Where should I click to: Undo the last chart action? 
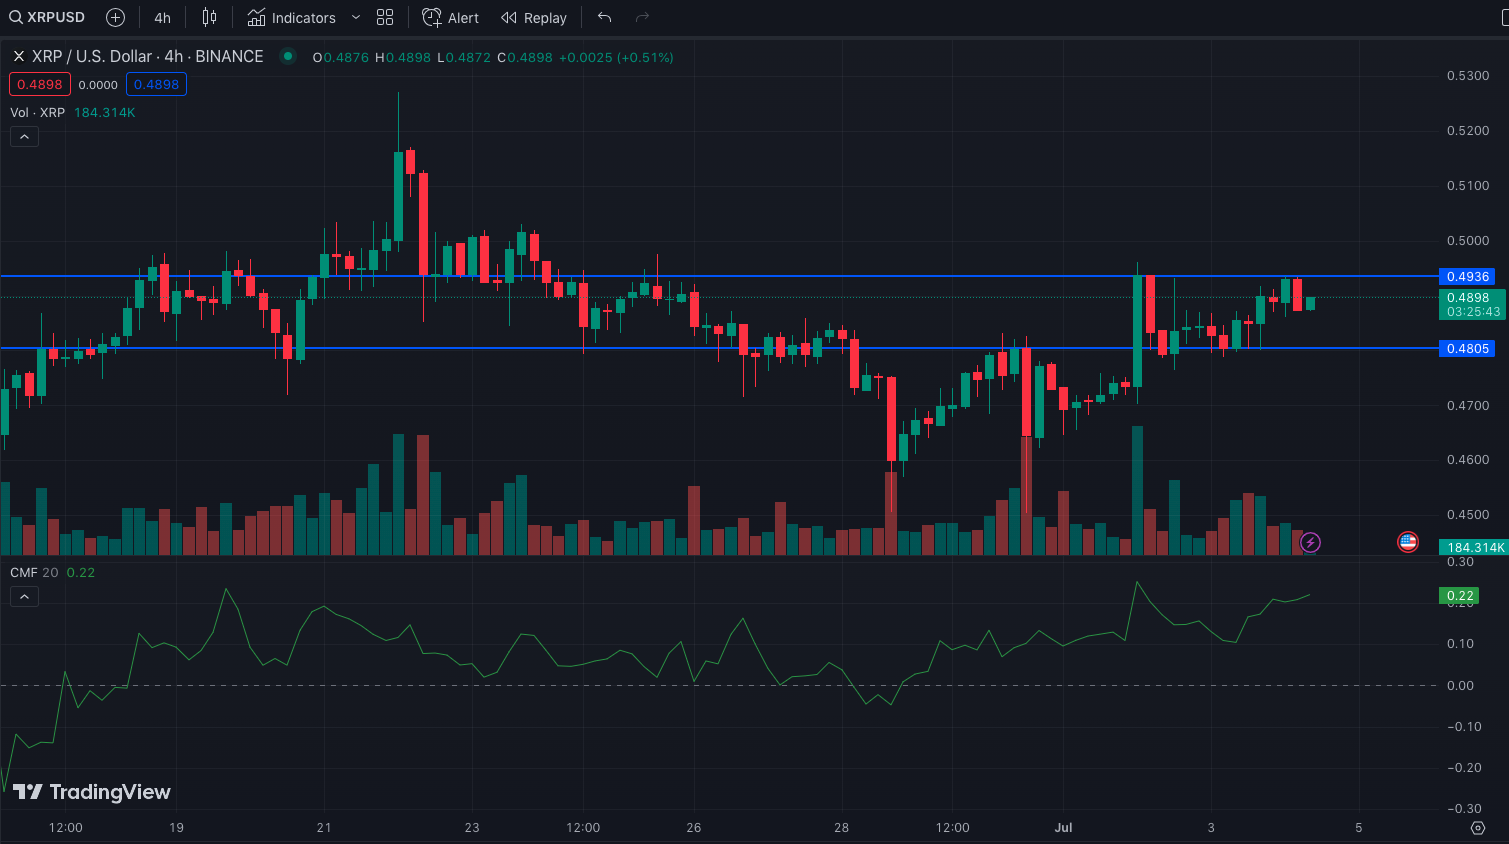[605, 17]
